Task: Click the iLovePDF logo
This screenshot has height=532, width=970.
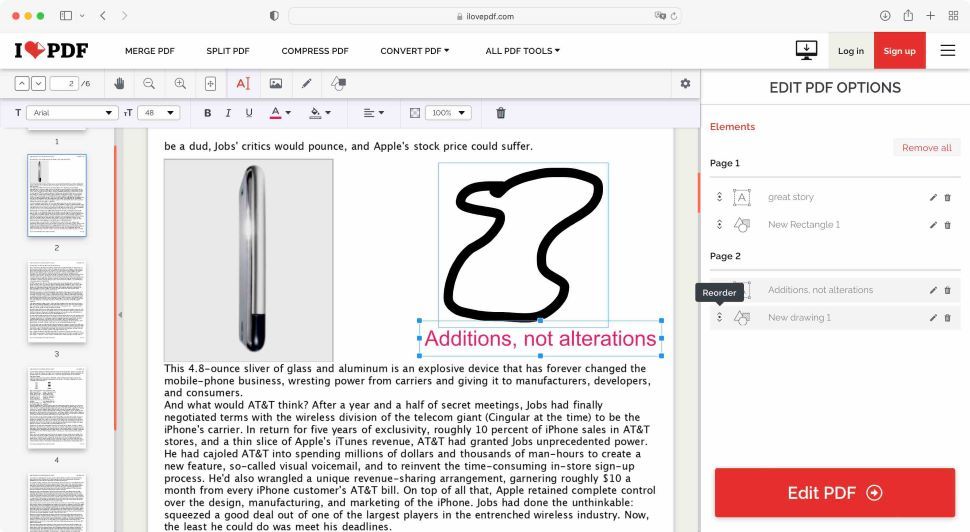Action: tap(51, 50)
